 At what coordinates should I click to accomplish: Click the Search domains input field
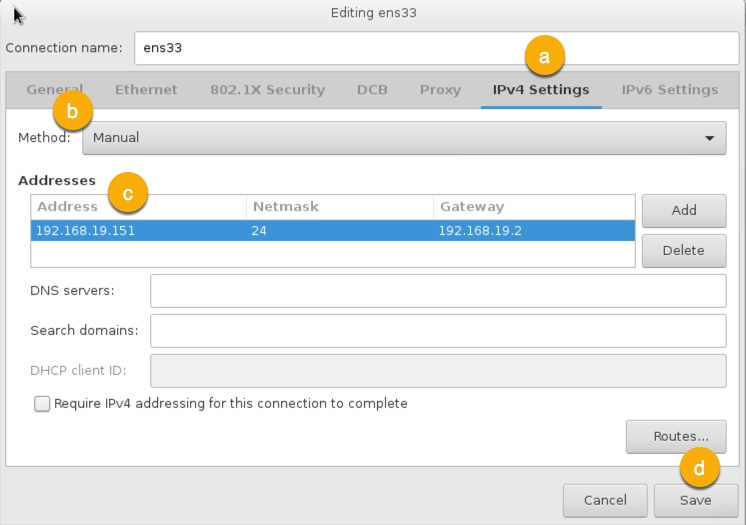point(438,331)
